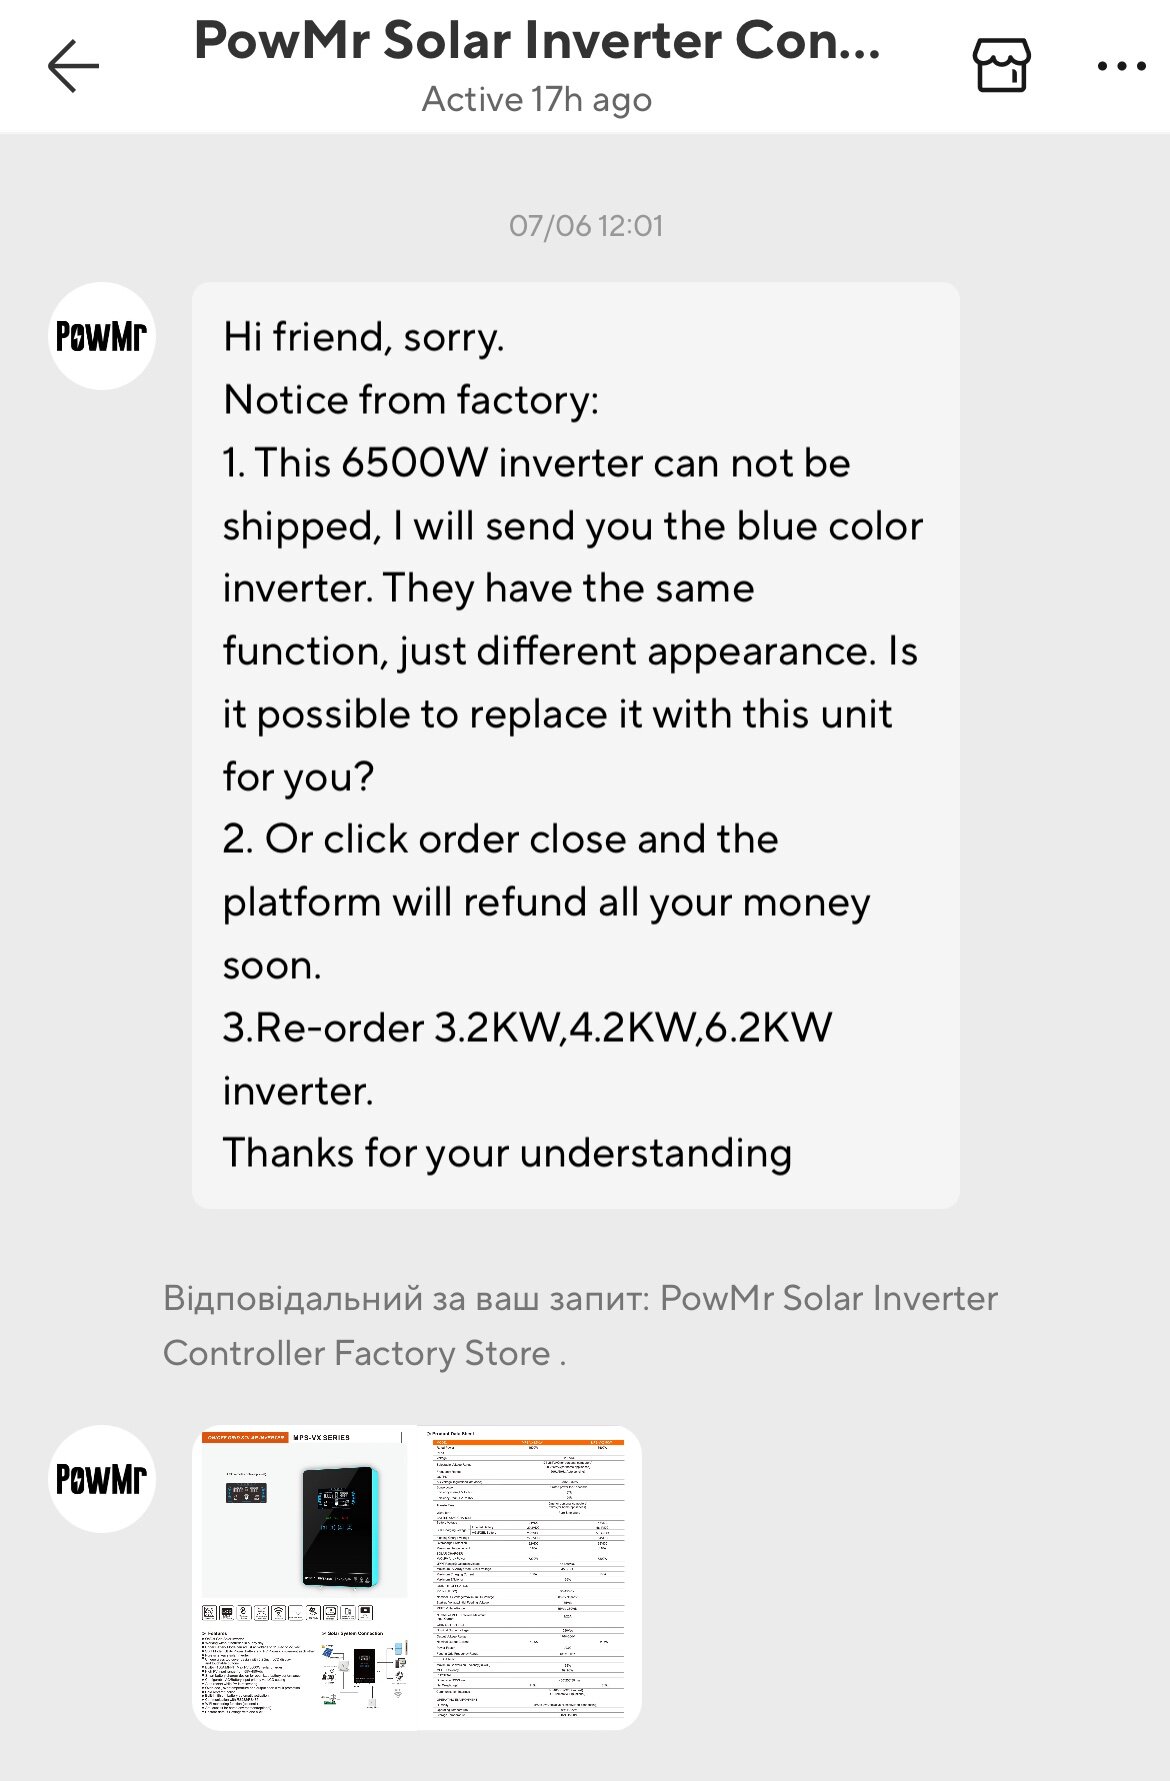1170x1781 pixels.
Task: Tap the 'Re-order 3.2KW,4.2KW,6.2KW inverter' line
Action: pos(527,1059)
